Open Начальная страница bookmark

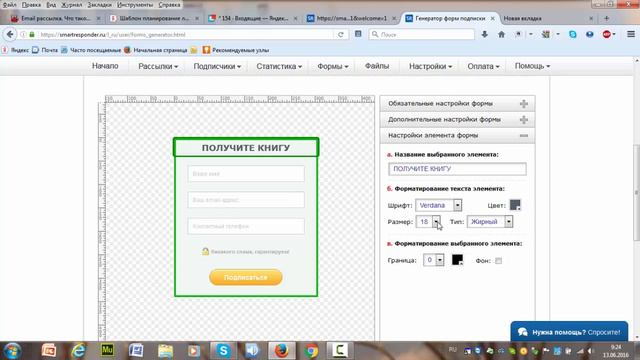(x=156, y=50)
